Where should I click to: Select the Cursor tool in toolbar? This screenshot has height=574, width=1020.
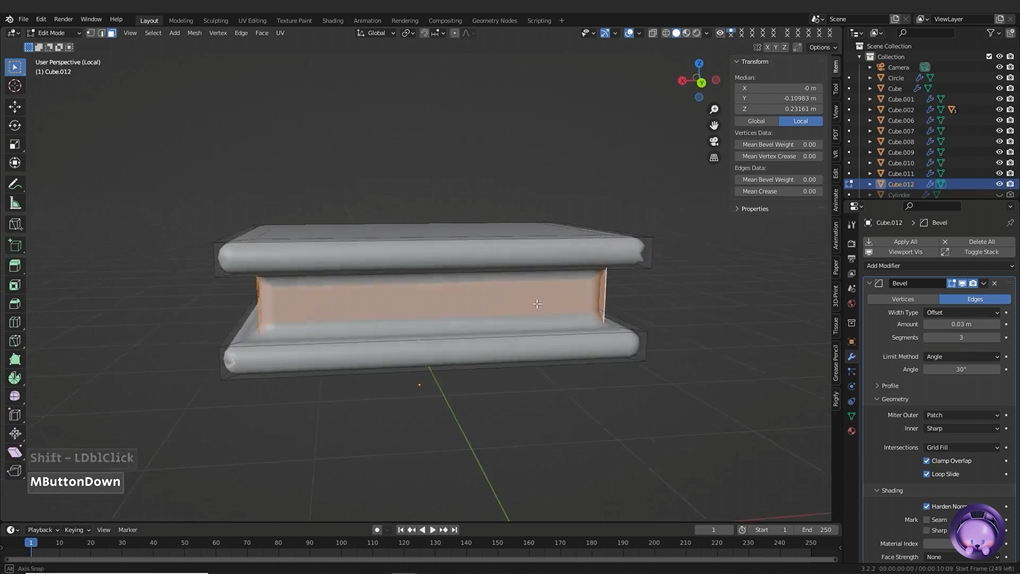(15, 86)
